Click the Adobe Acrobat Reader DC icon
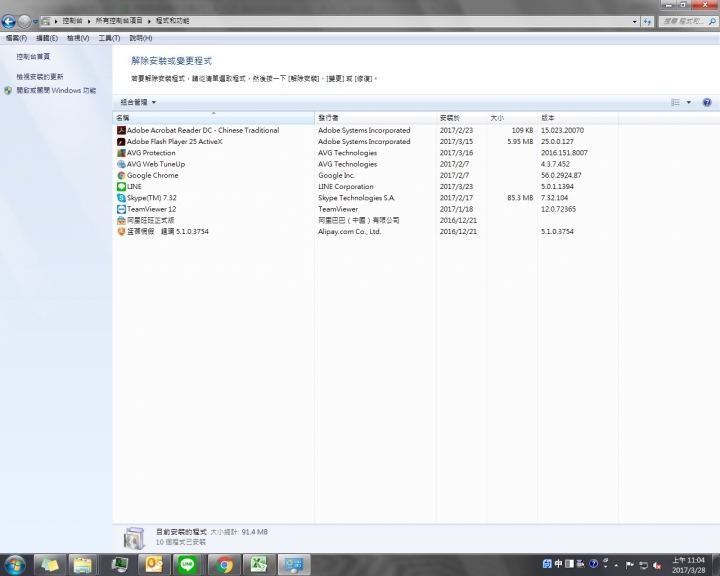 click(x=121, y=130)
